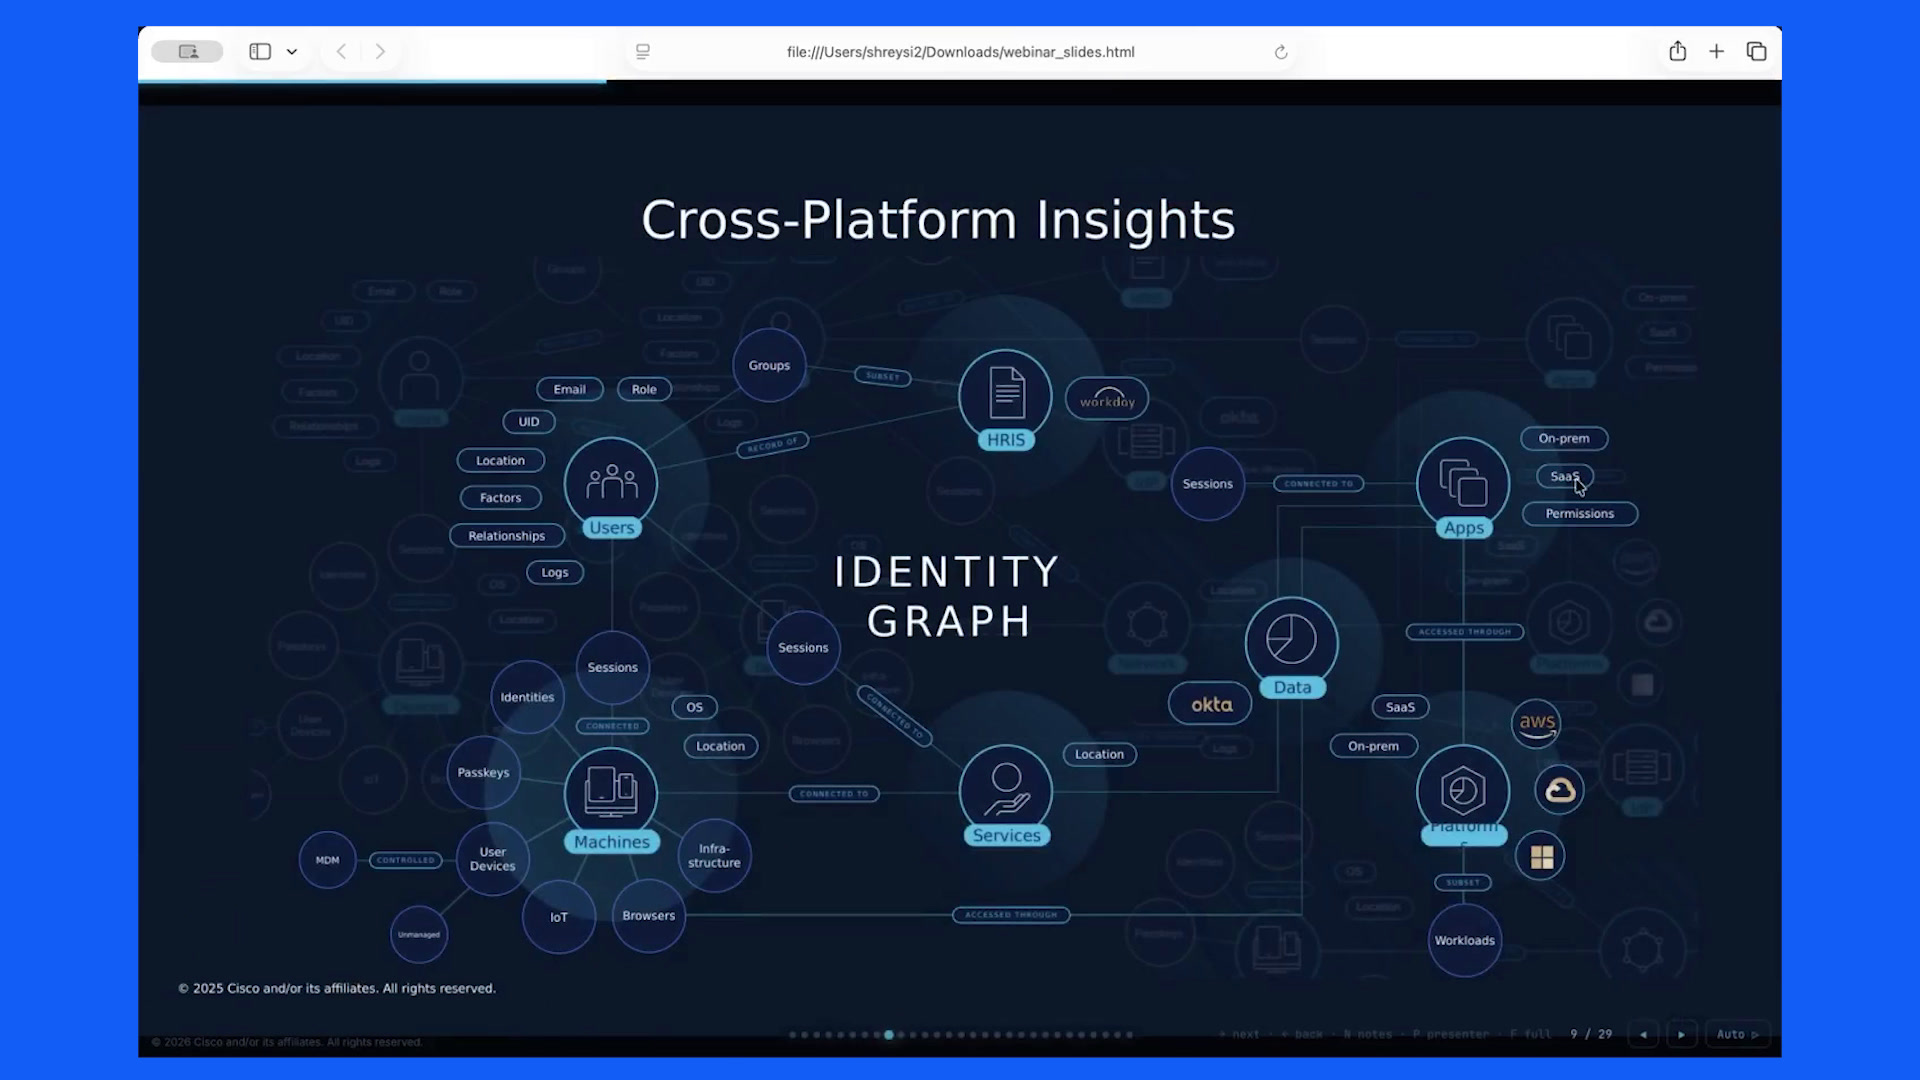
Task: Click the HRIS document icon node
Action: (1006, 394)
